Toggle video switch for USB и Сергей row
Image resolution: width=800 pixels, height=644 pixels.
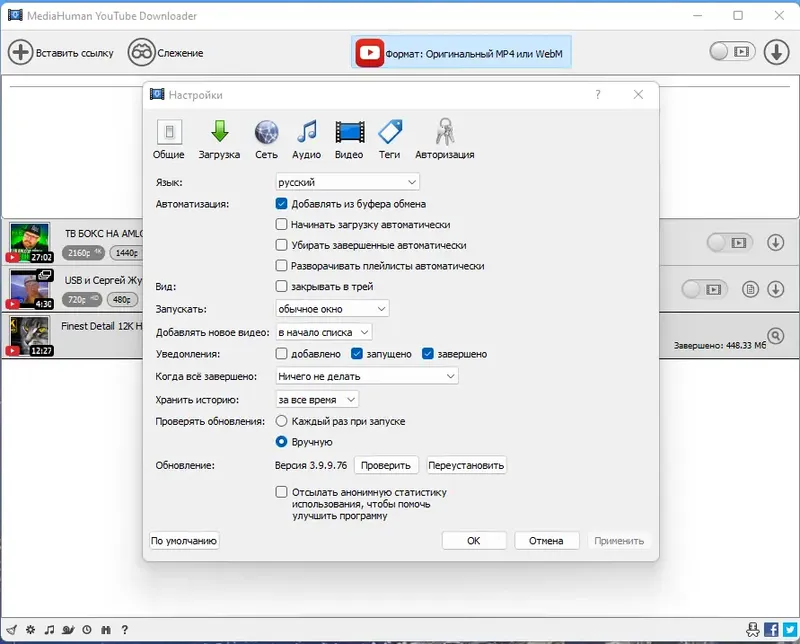tap(704, 289)
